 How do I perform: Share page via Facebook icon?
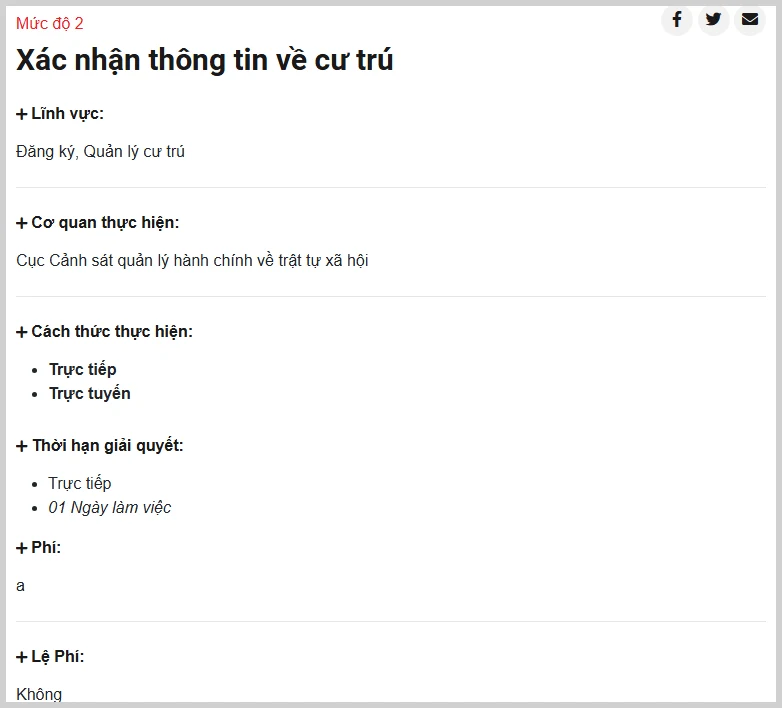pyautogui.click(x=677, y=20)
